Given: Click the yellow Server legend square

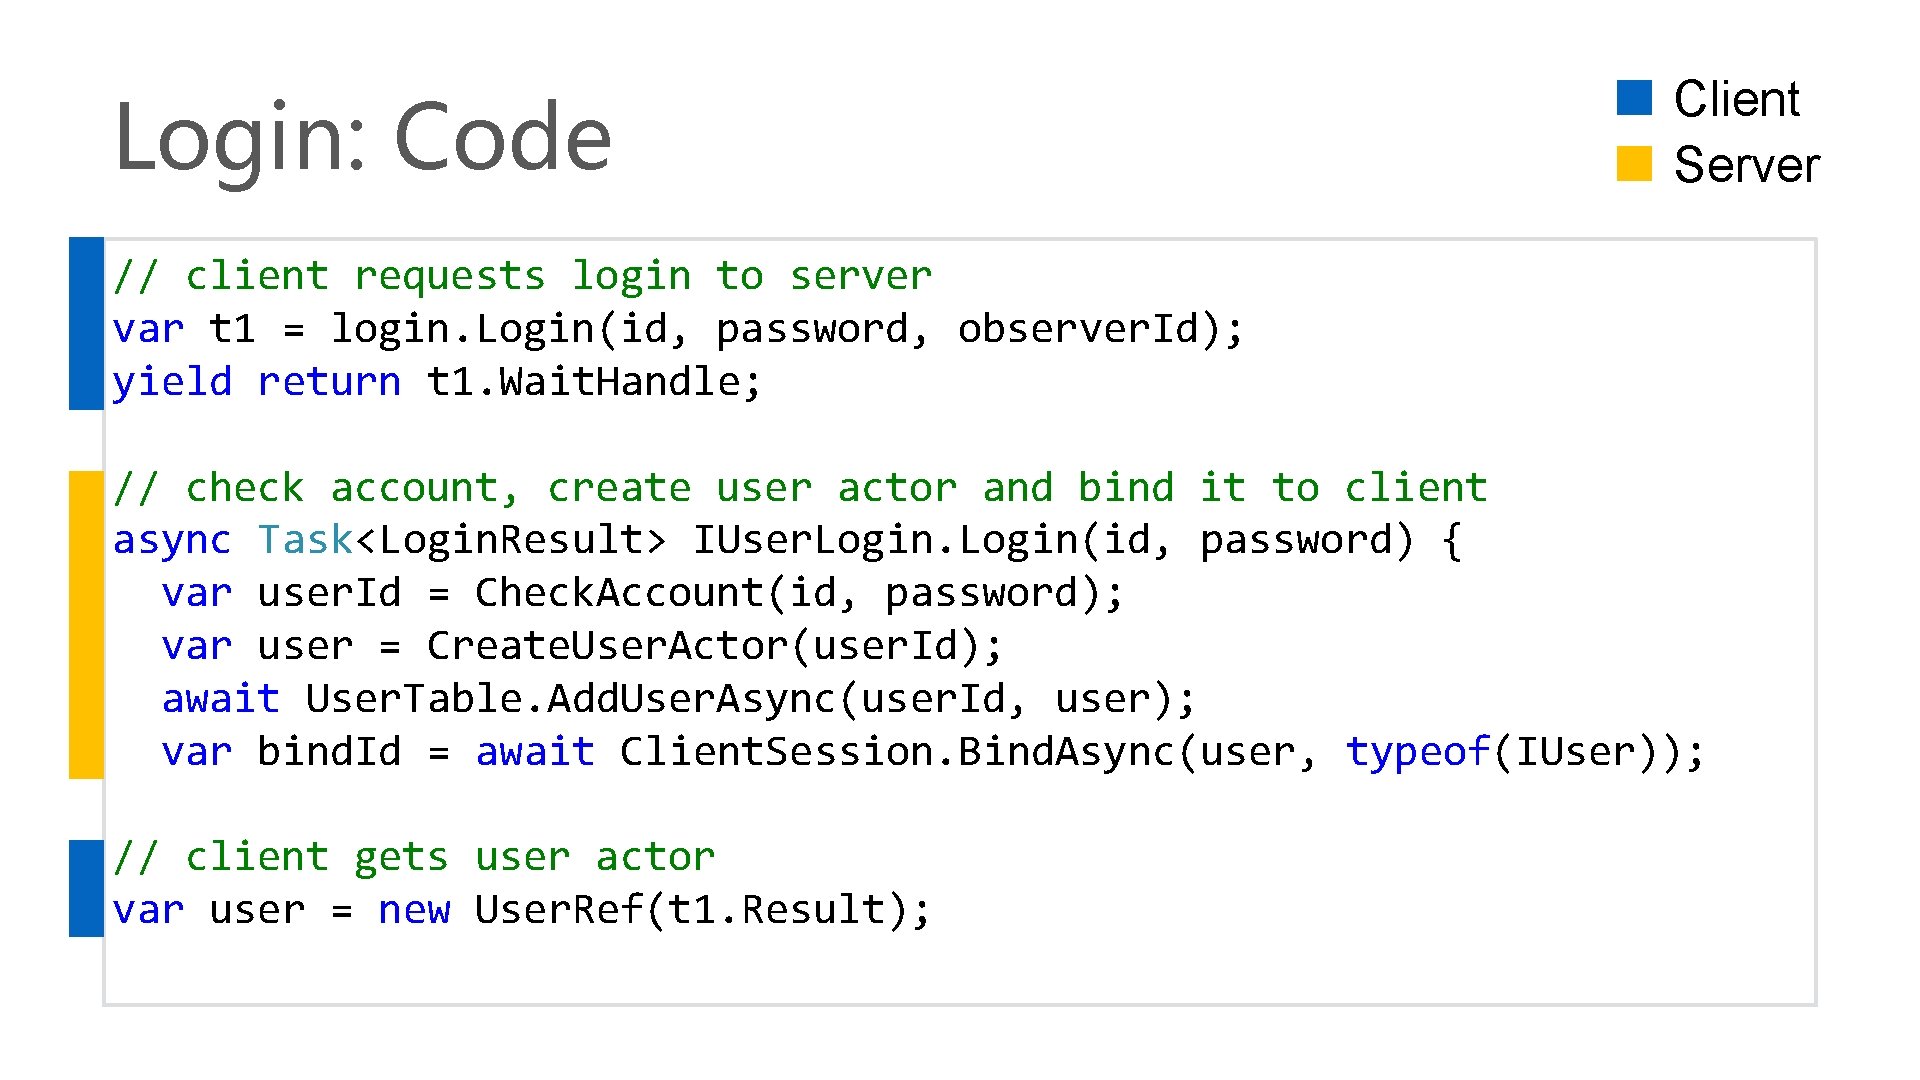Looking at the screenshot, I should (1634, 164).
